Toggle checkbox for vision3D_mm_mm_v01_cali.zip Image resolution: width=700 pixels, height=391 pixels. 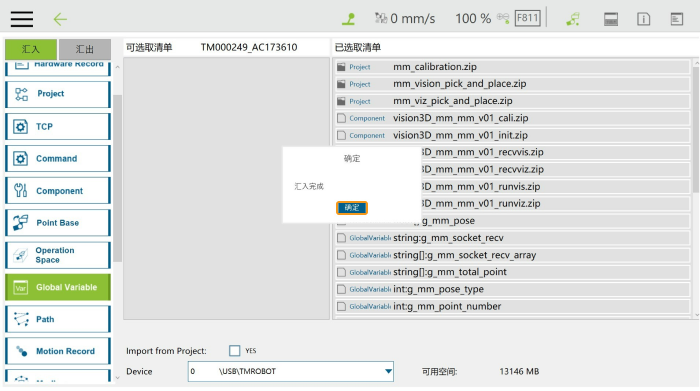[x=342, y=118]
